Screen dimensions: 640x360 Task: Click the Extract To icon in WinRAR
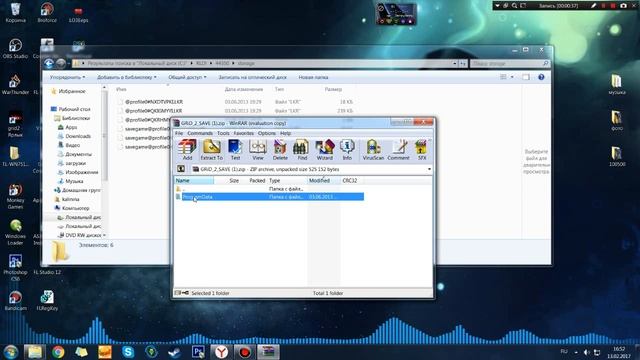[x=211, y=149]
